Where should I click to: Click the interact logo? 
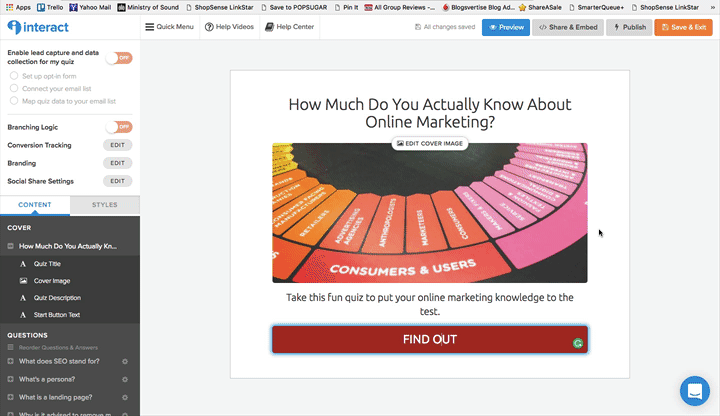click(x=38, y=27)
